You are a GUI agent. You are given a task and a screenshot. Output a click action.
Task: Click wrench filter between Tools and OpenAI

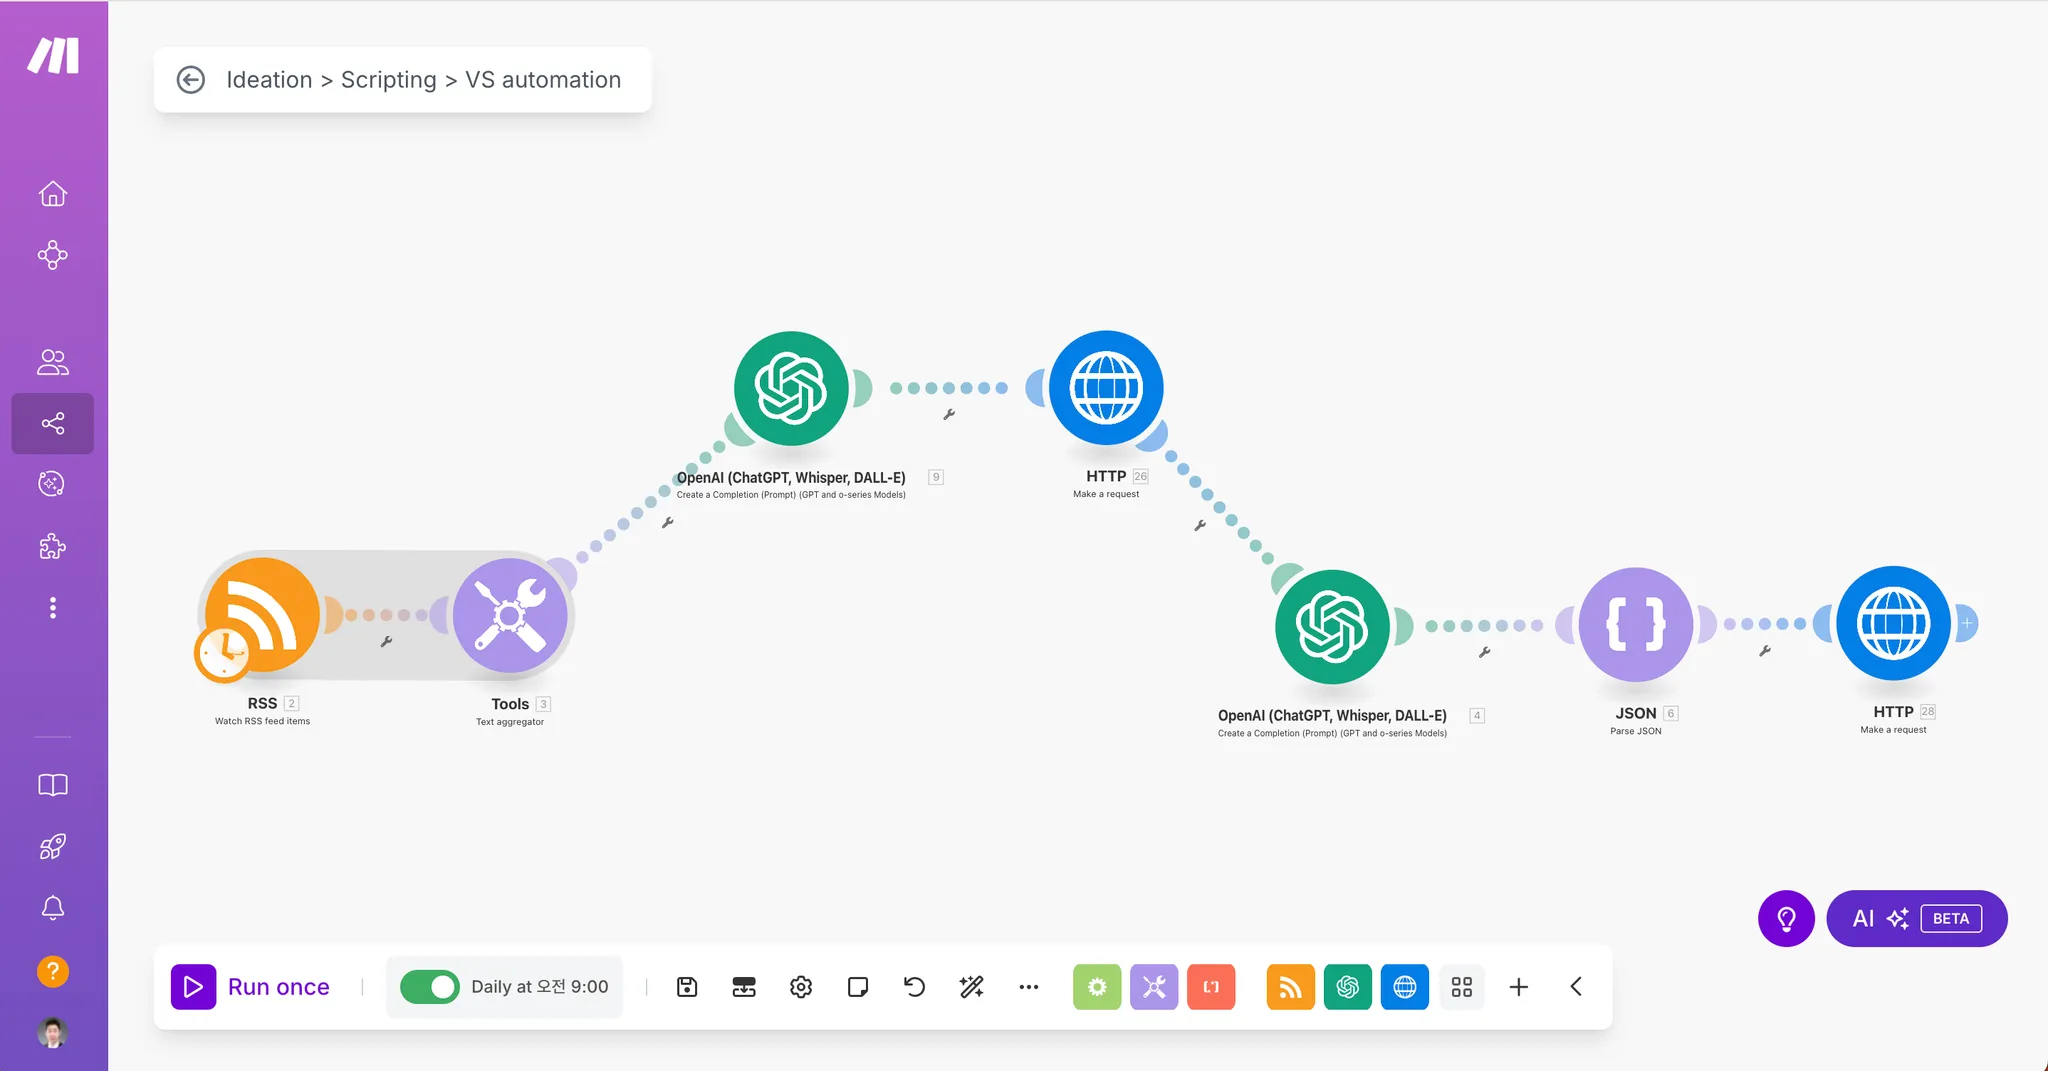(667, 523)
